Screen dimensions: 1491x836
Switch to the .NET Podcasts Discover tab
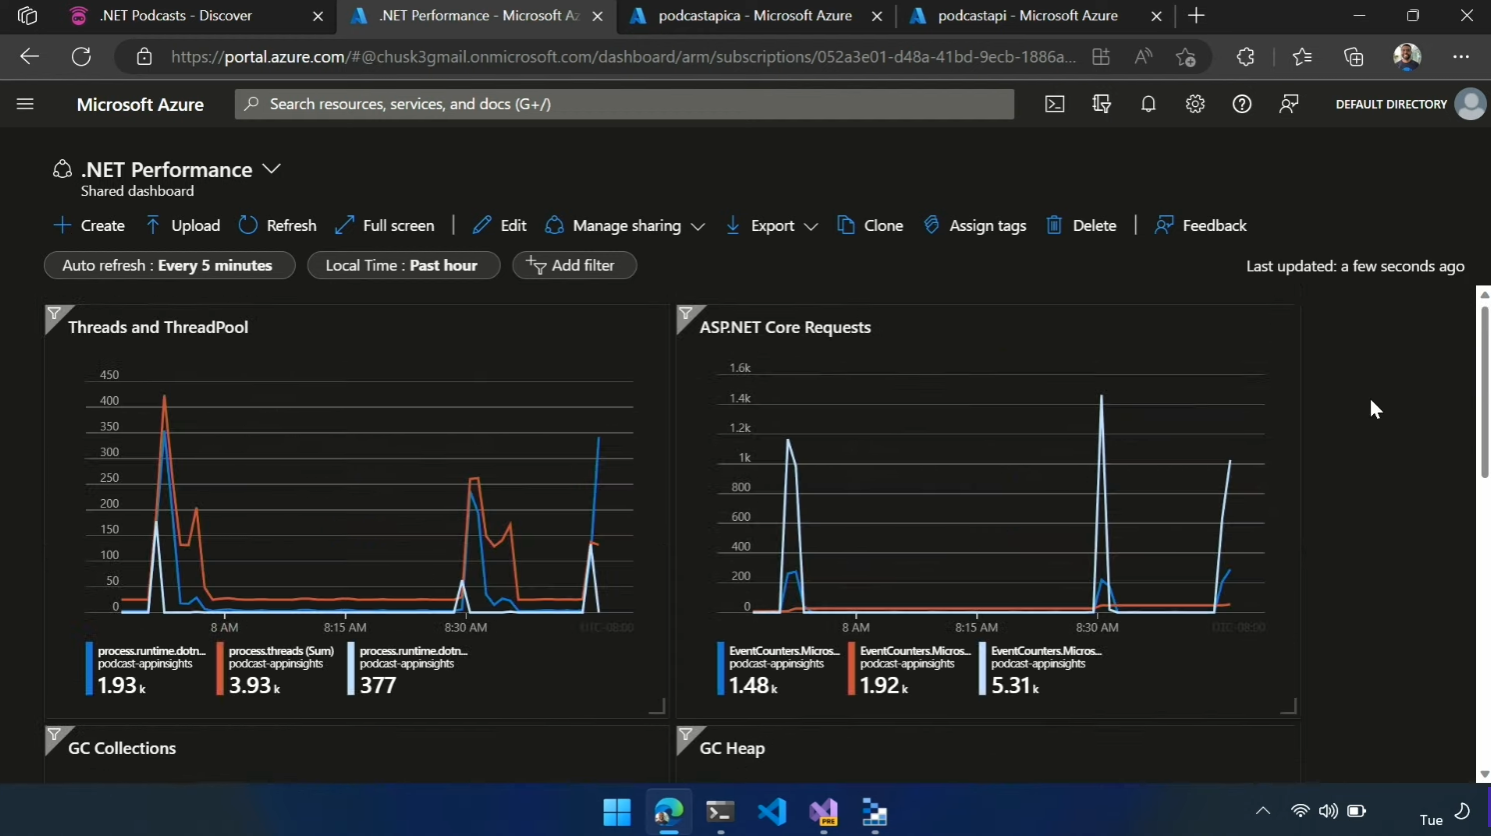coord(176,16)
